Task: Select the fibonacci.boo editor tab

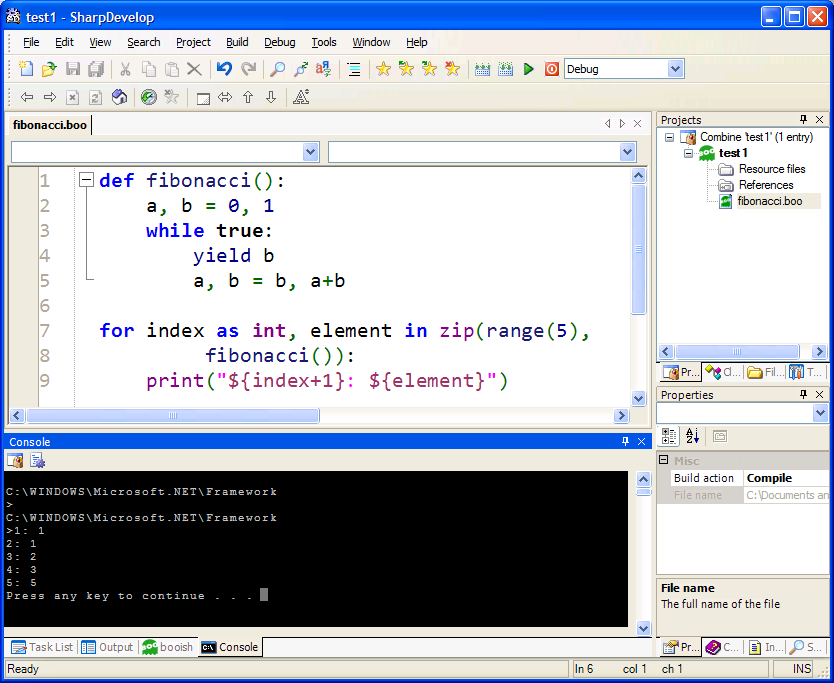Action: (49, 125)
